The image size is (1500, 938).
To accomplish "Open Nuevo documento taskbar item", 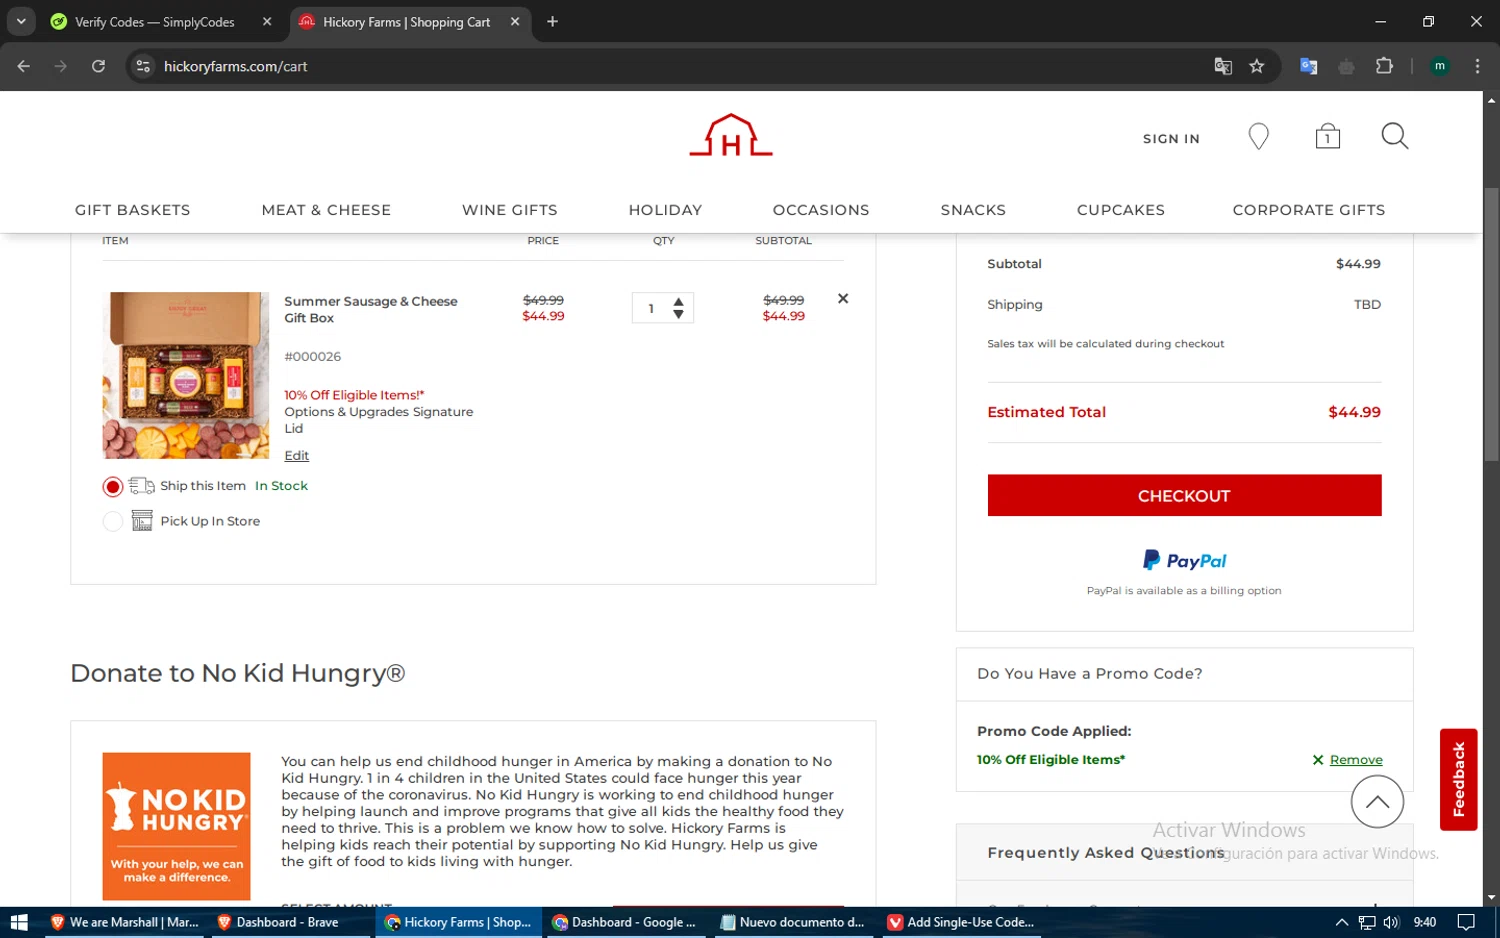I will tap(792, 922).
